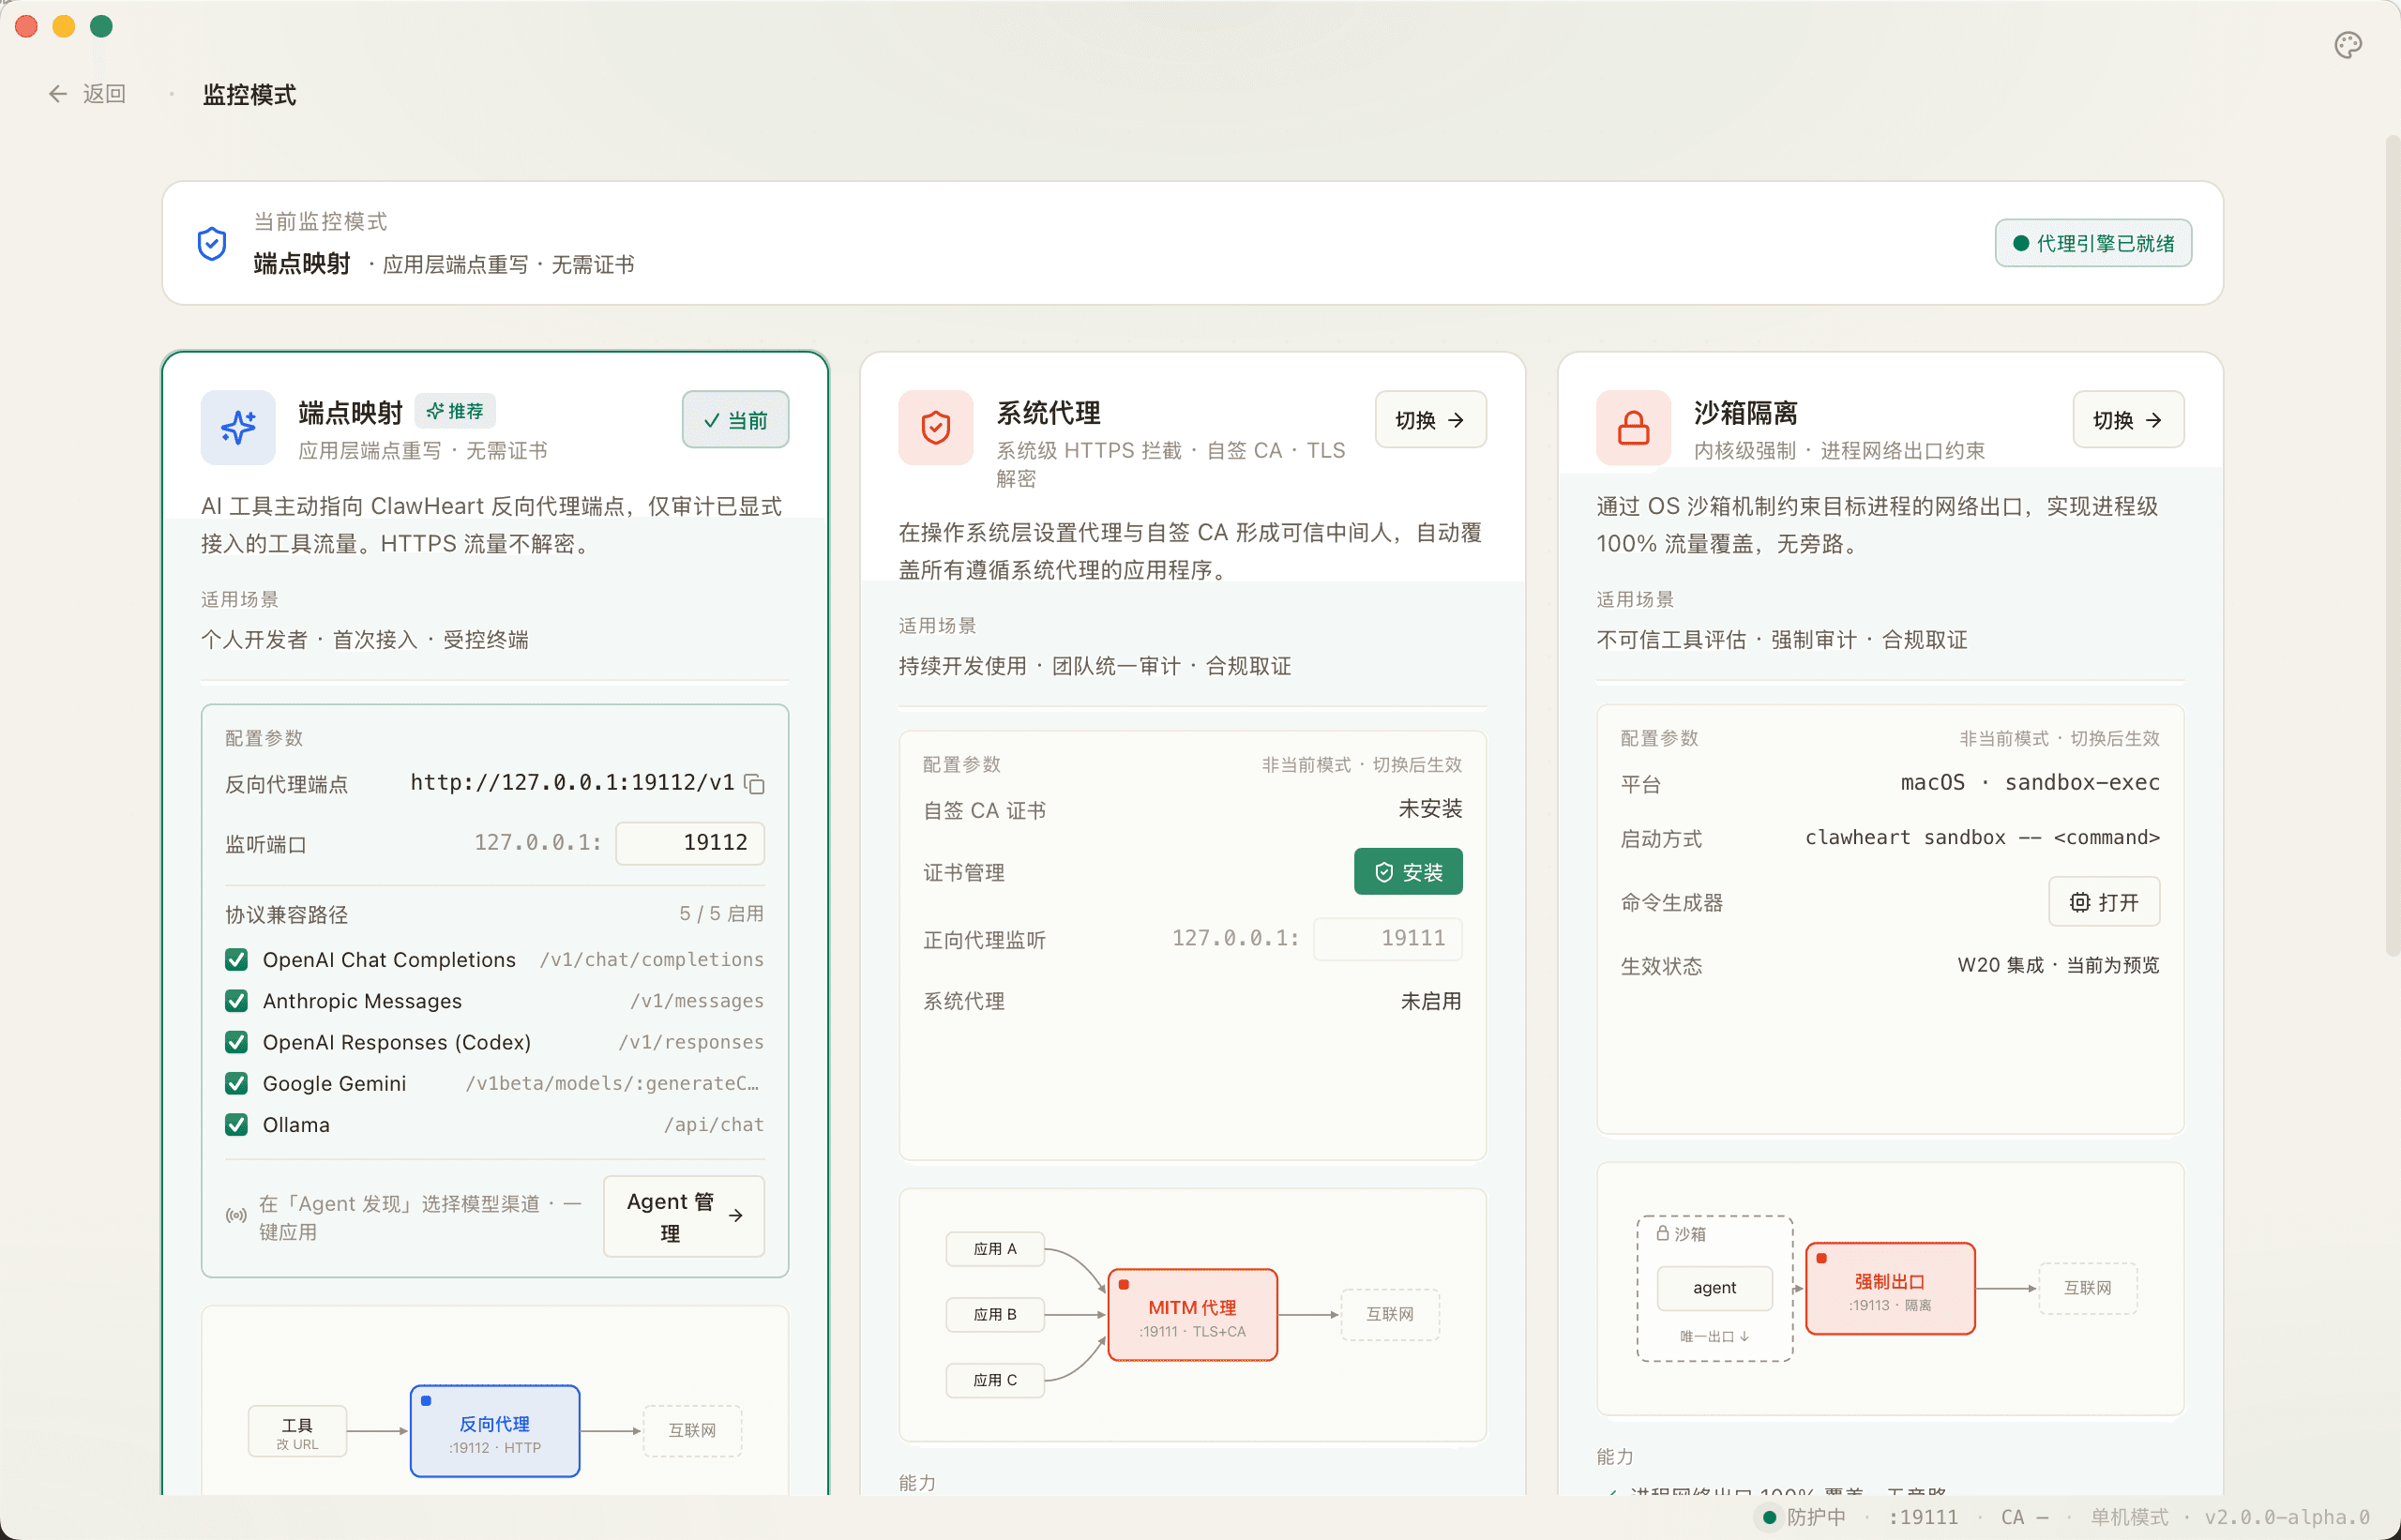Click the broadcast icon beside Agent 发现 hint
The height and width of the screenshot is (1540, 2401).
(236, 1216)
